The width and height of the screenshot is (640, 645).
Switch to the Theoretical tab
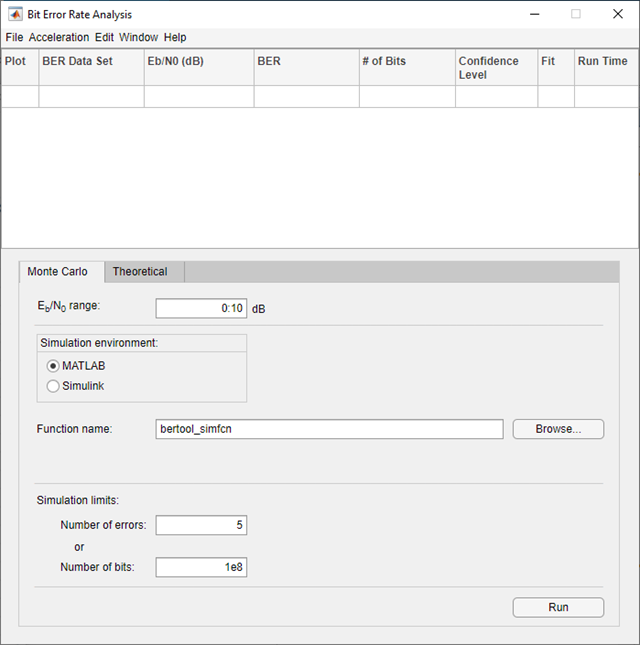pos(140,272)
